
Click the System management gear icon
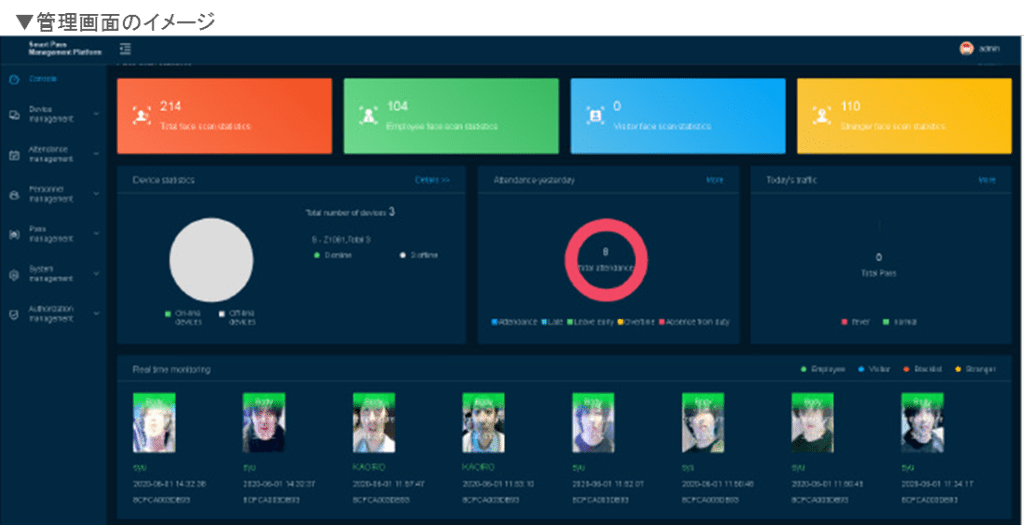click(x=14, y=274)
